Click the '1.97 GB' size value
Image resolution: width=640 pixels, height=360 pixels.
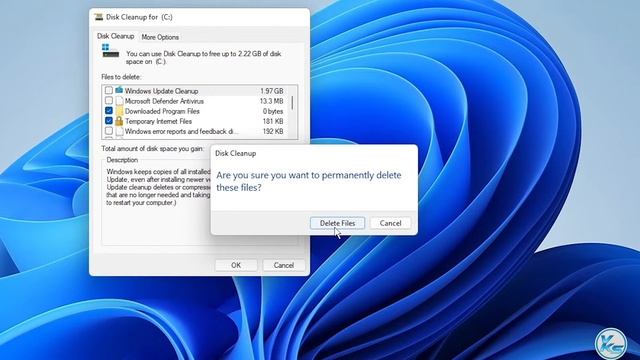[x=272, y=91]
